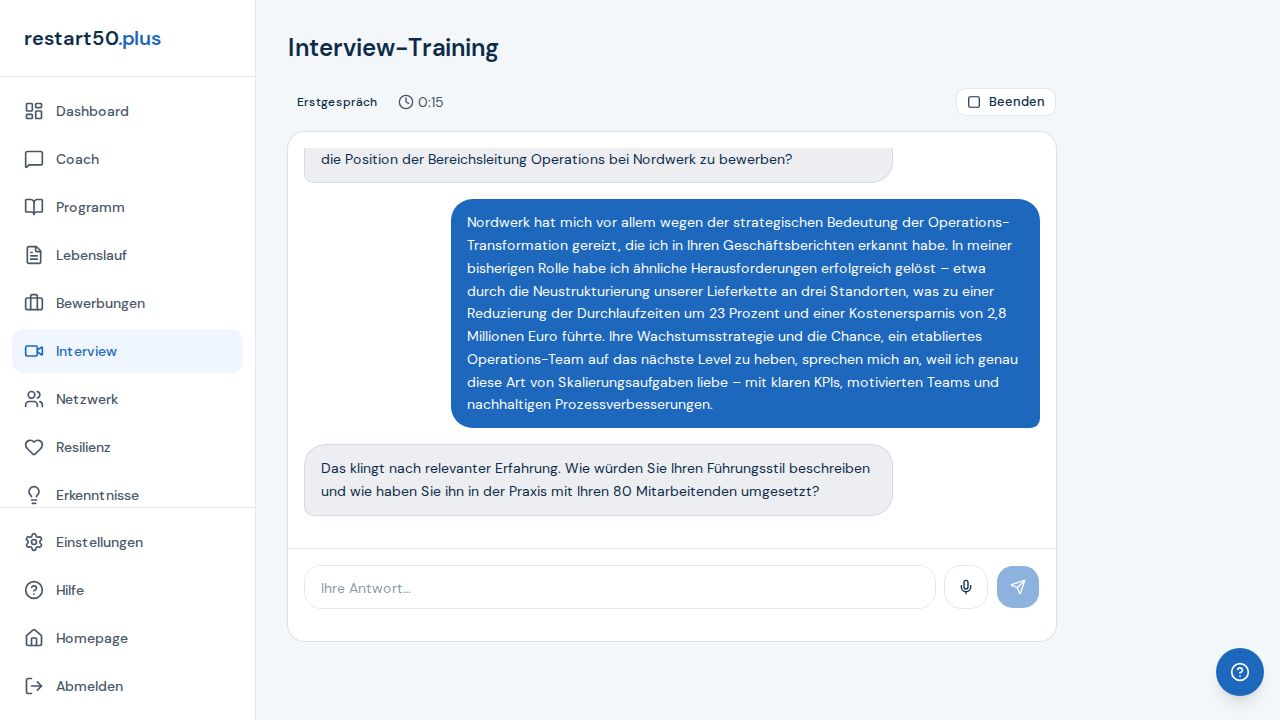1280x720 pixels.
Task: Activate the microphone voice input button
Action: pos(966,587)
